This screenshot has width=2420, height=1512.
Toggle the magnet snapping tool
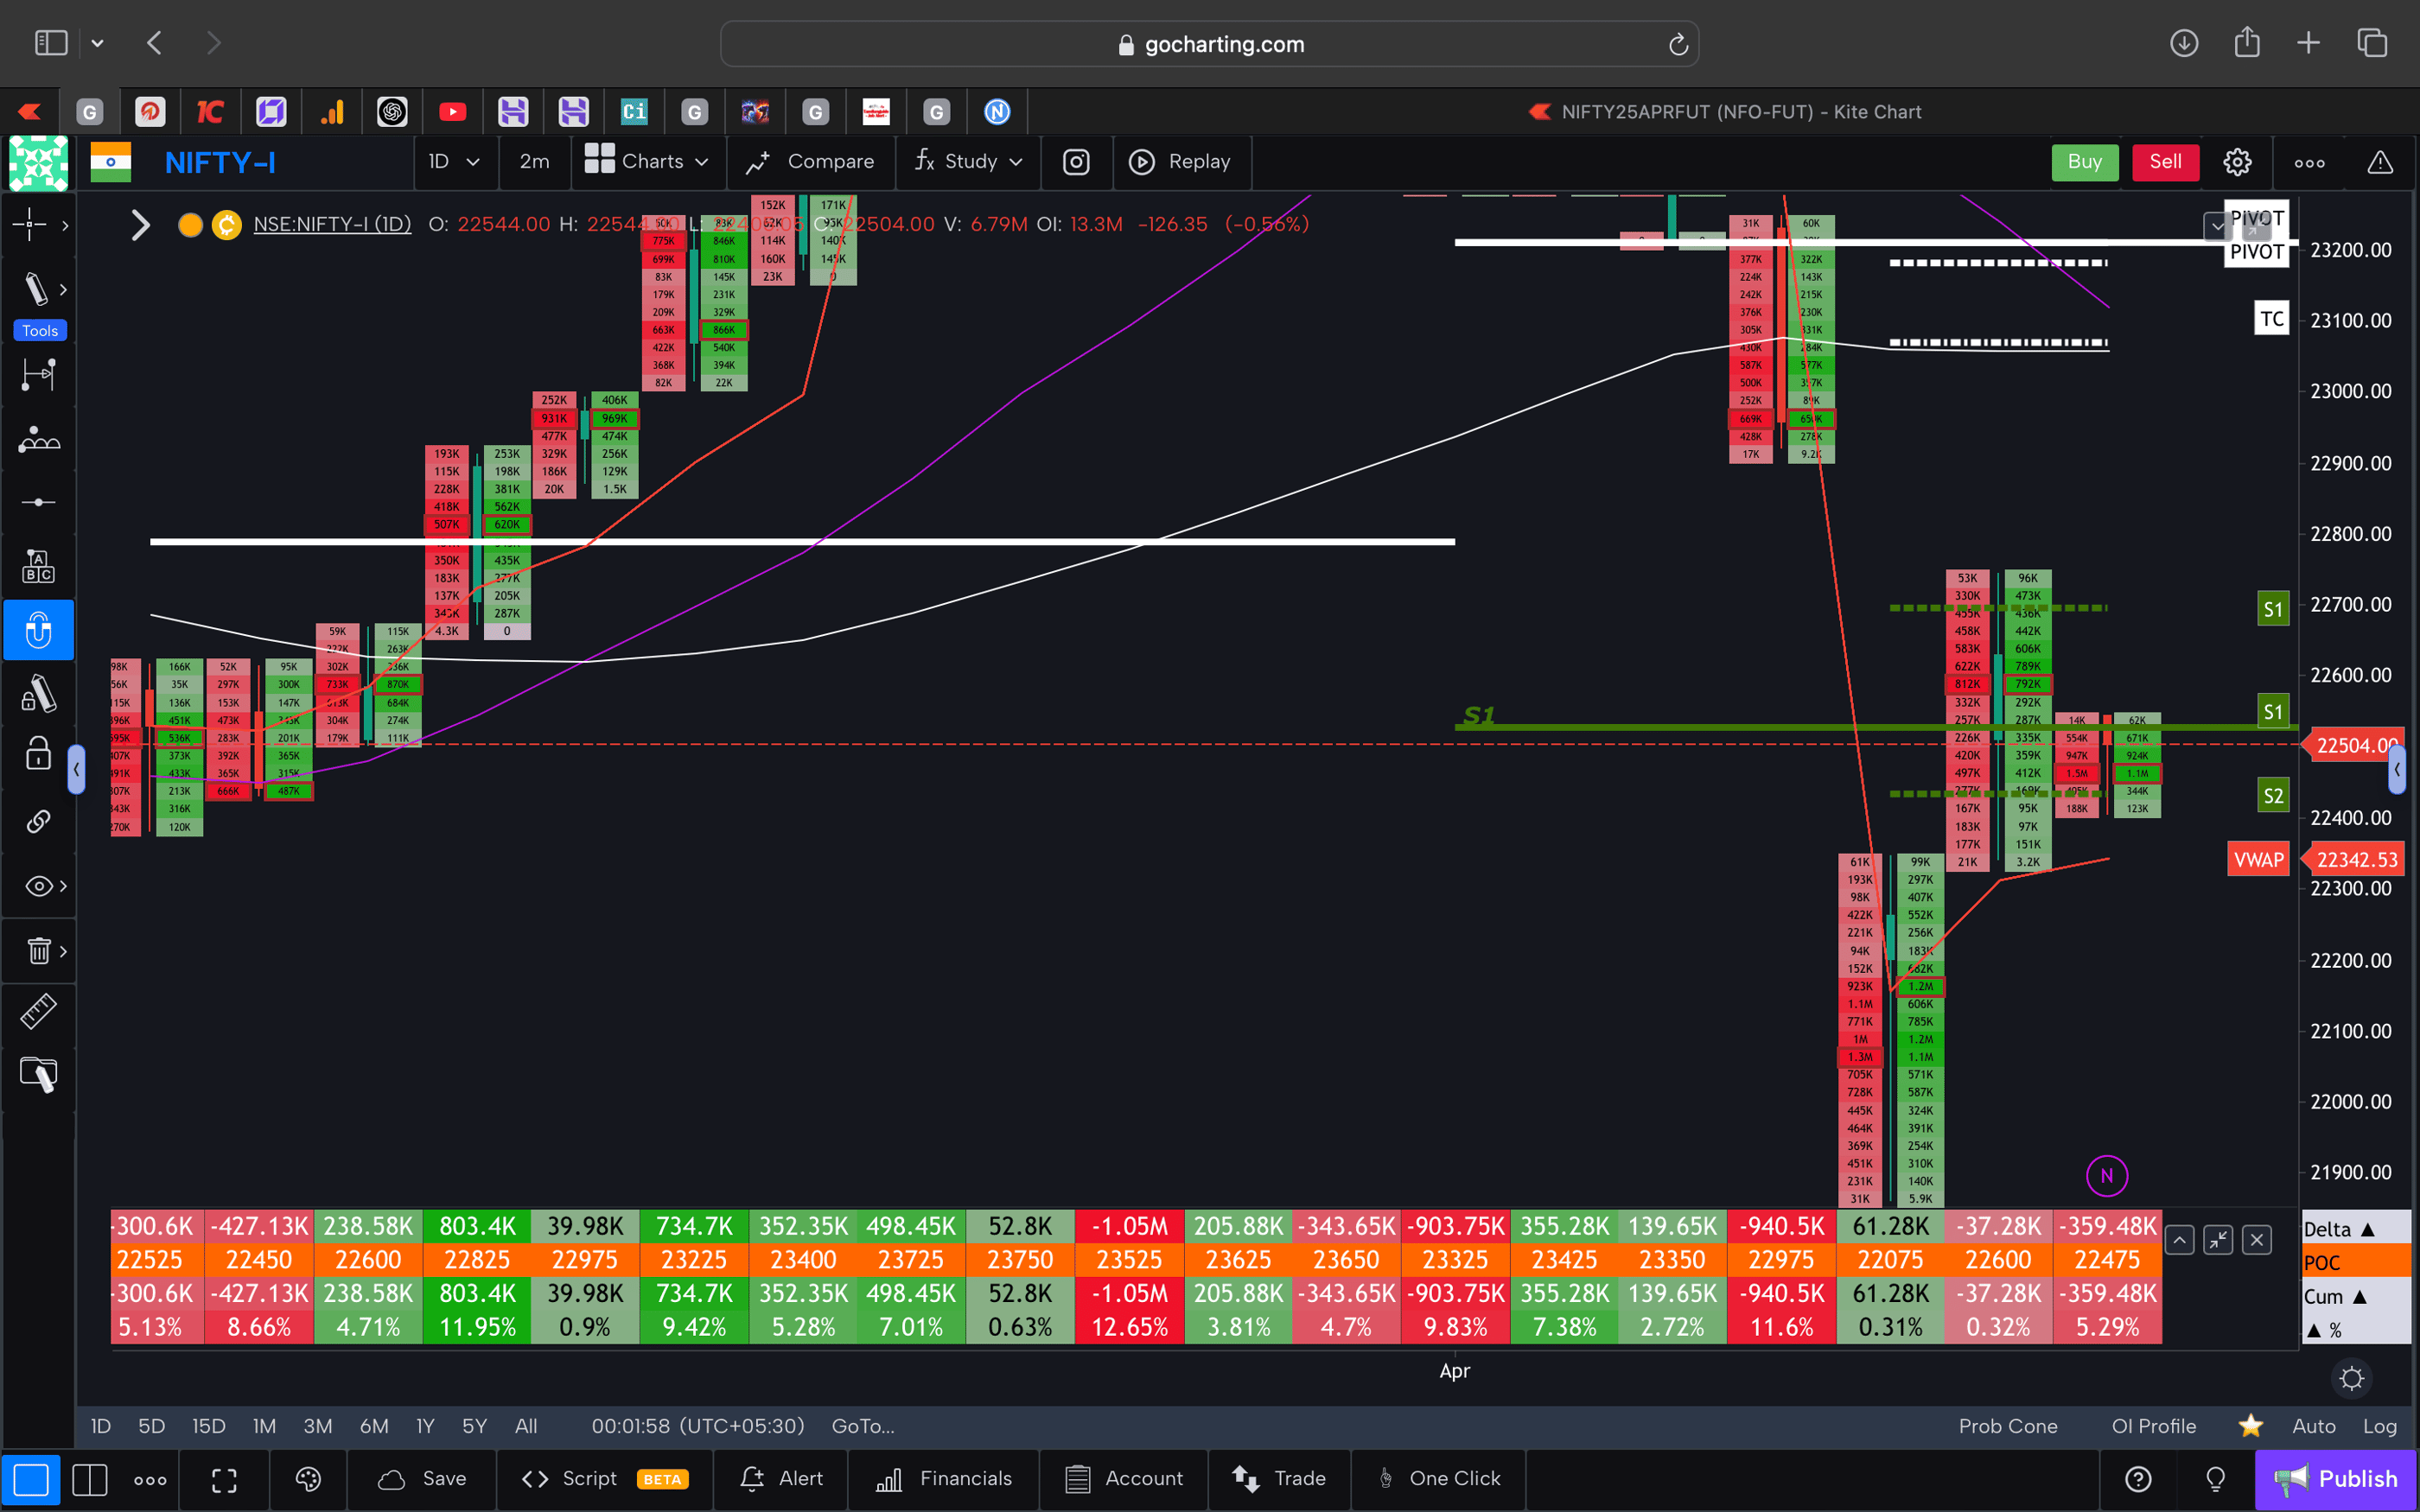point(38,630)
